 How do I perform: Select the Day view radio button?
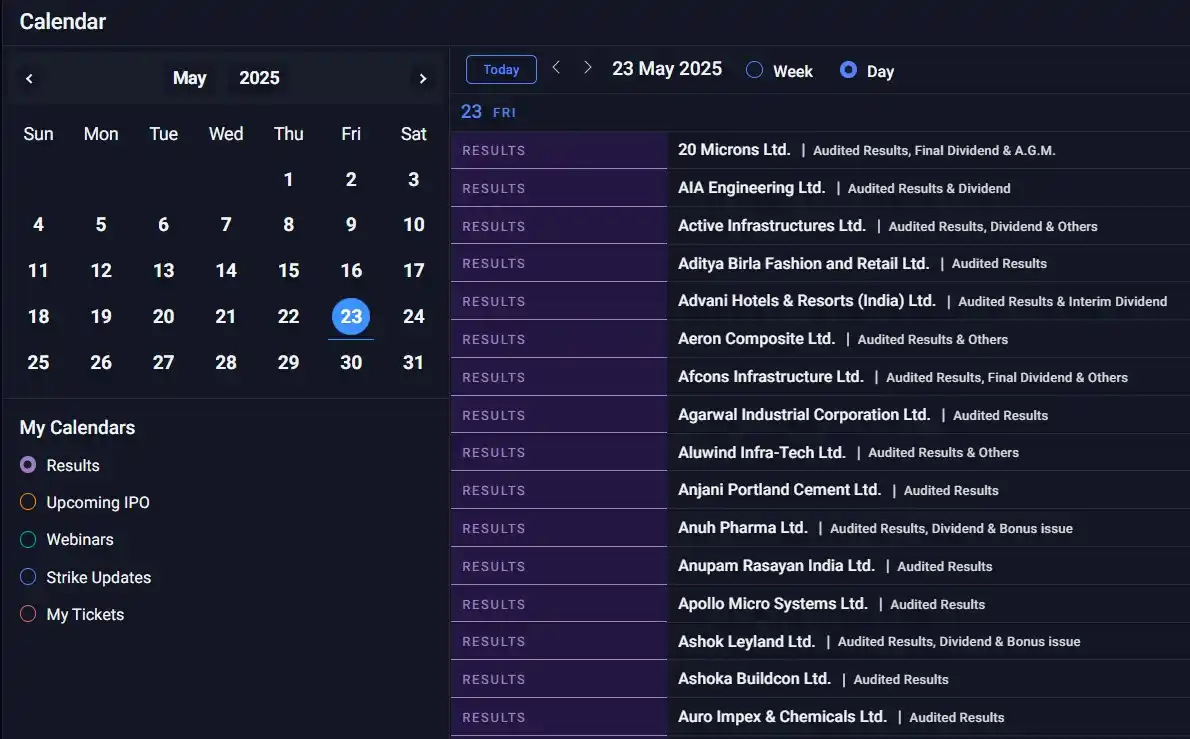[x=848, y=71]
